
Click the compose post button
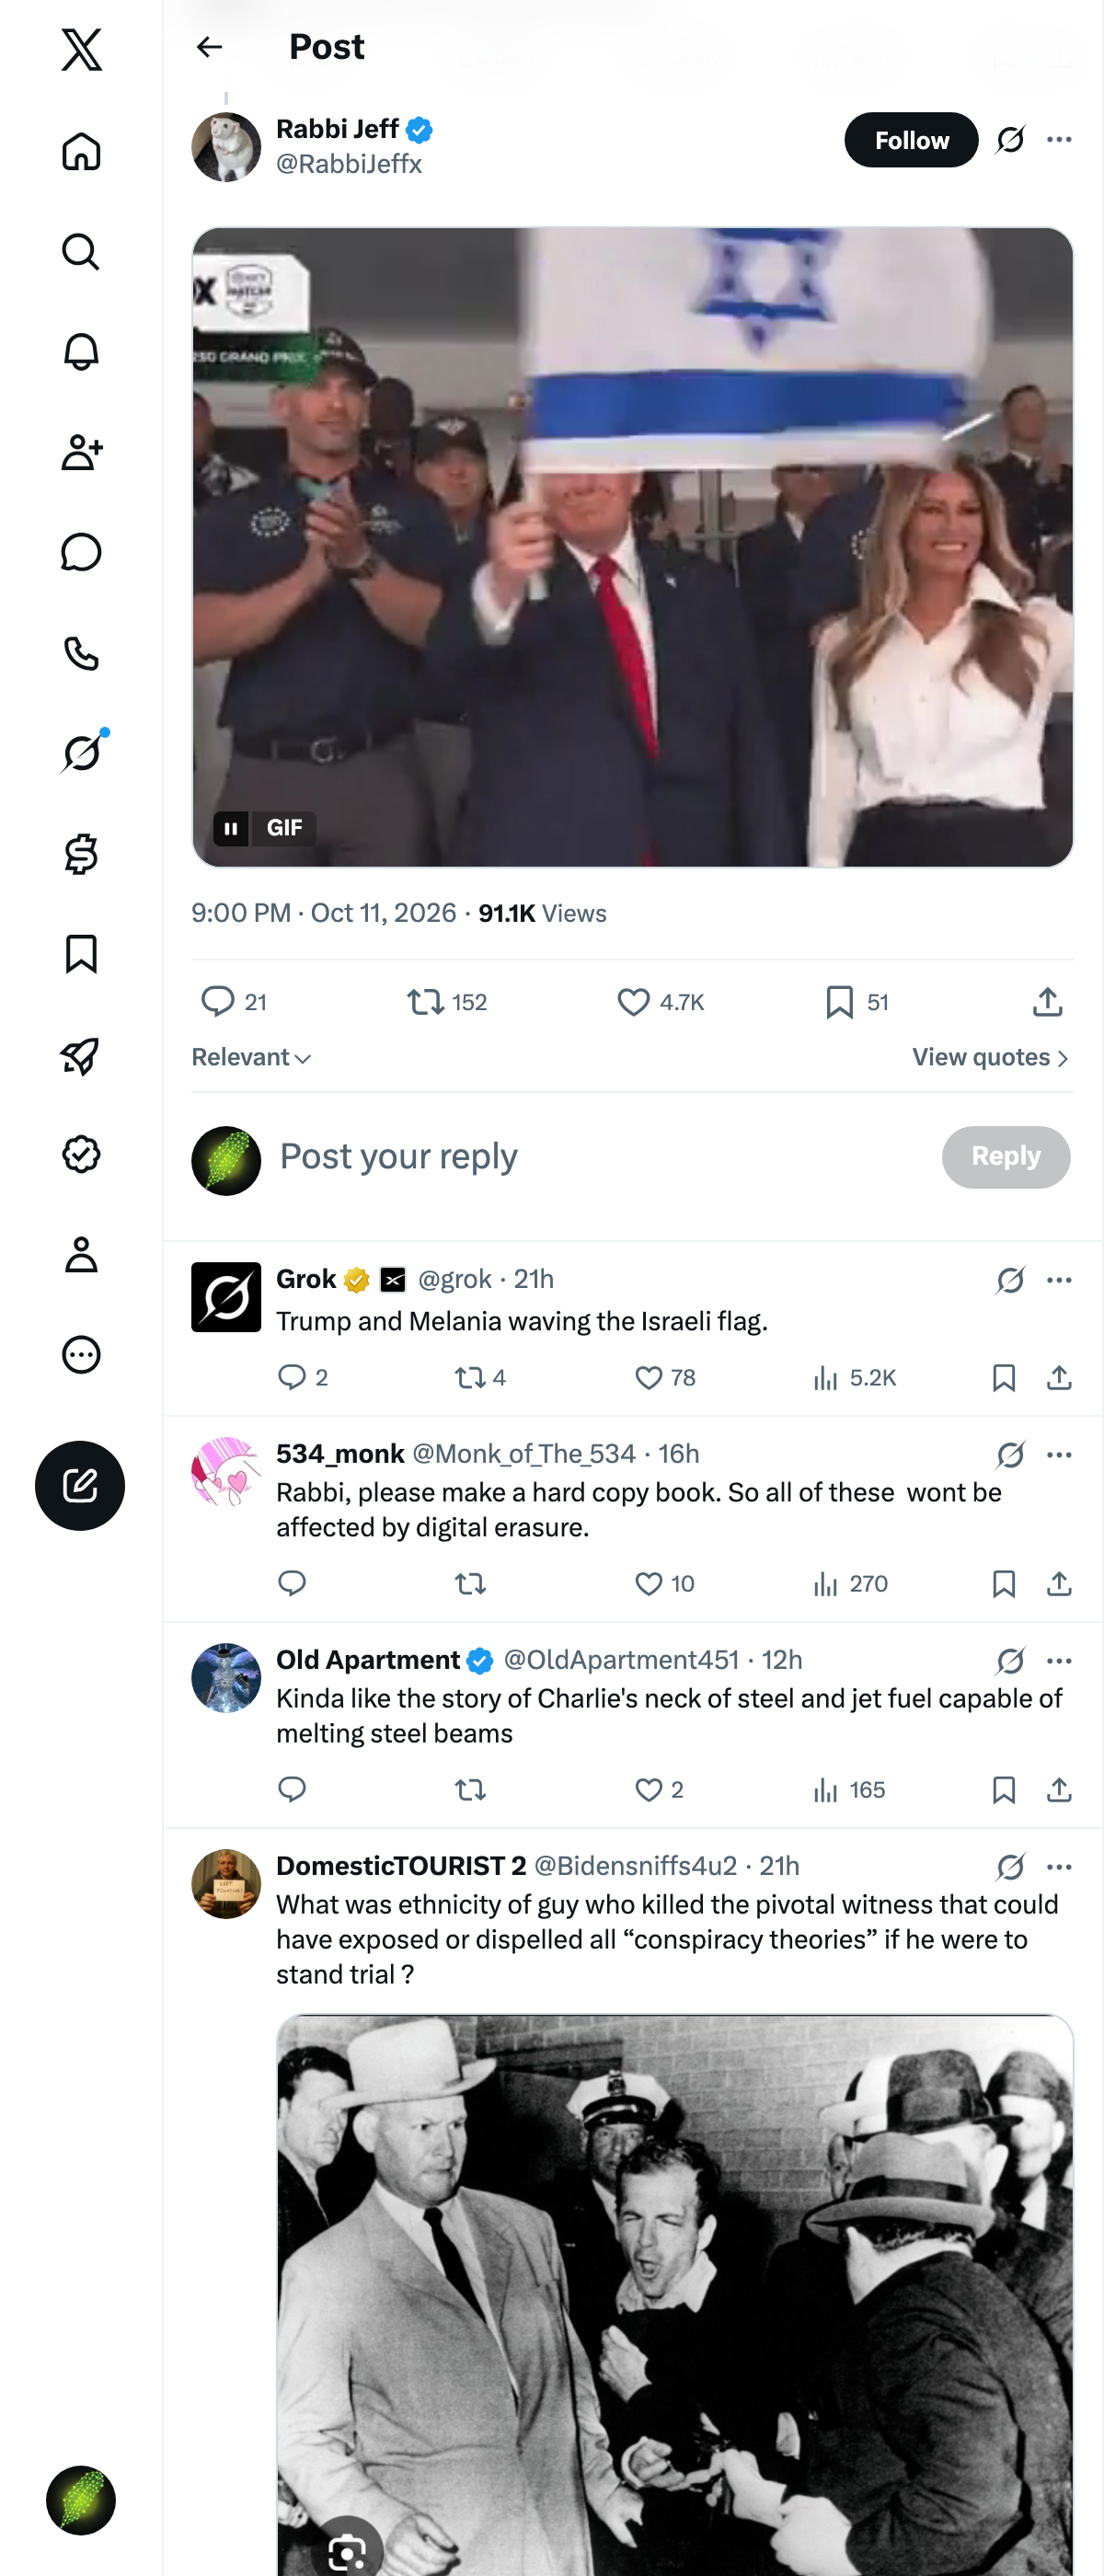pyautogui.click(x=80, y=1485)
